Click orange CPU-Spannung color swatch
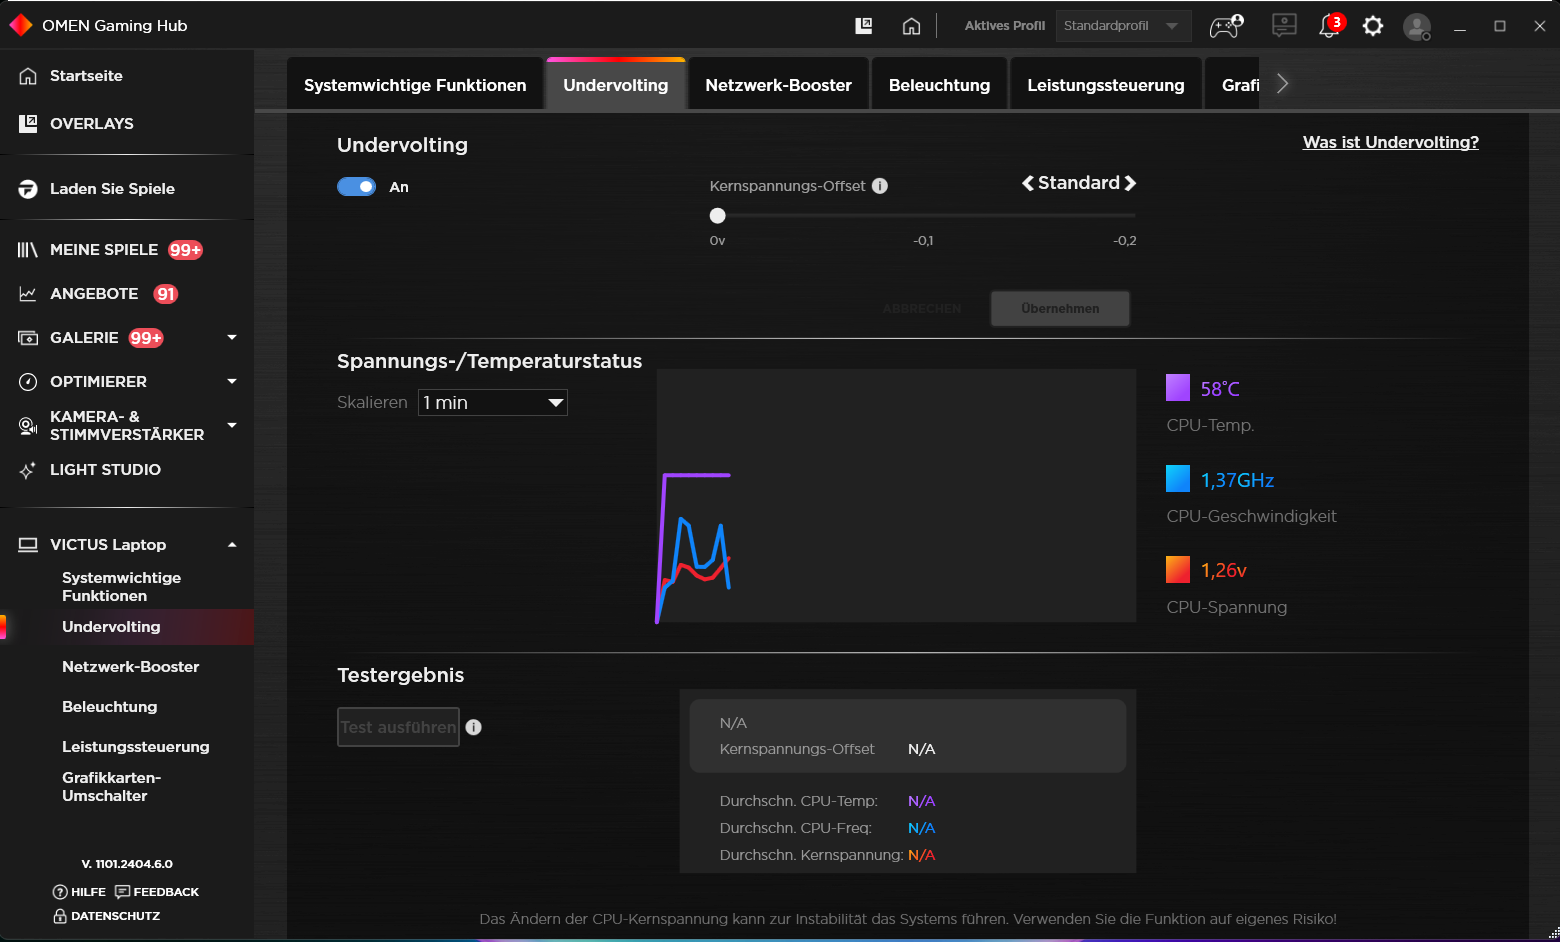 1178,569
